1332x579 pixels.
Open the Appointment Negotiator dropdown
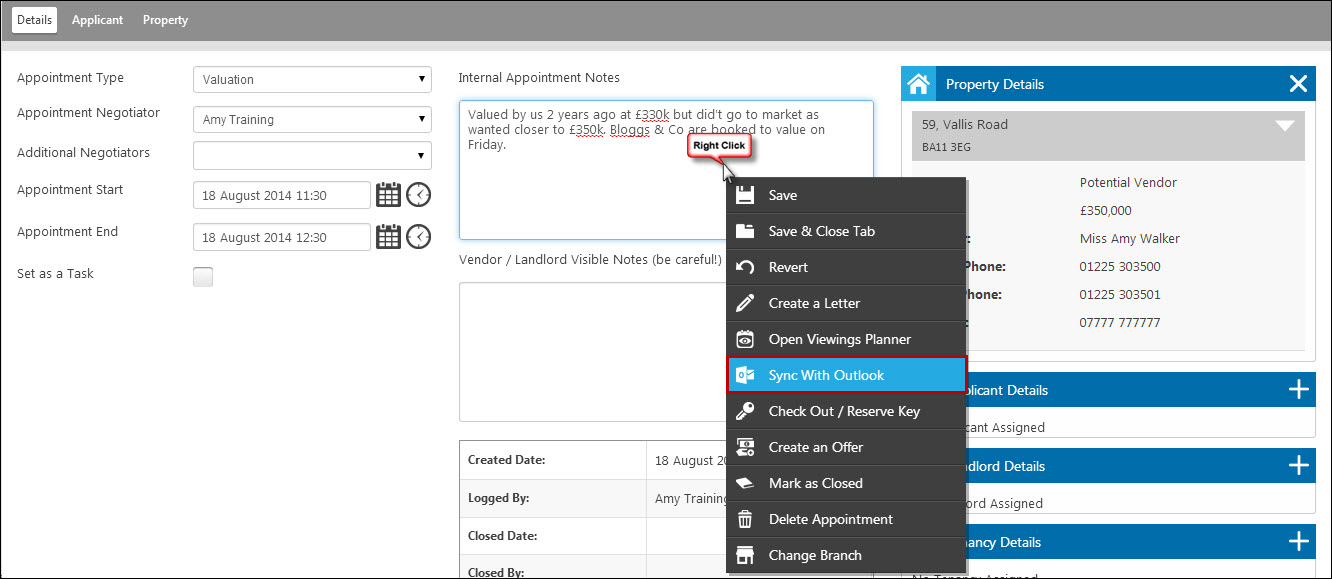point(312,120)
